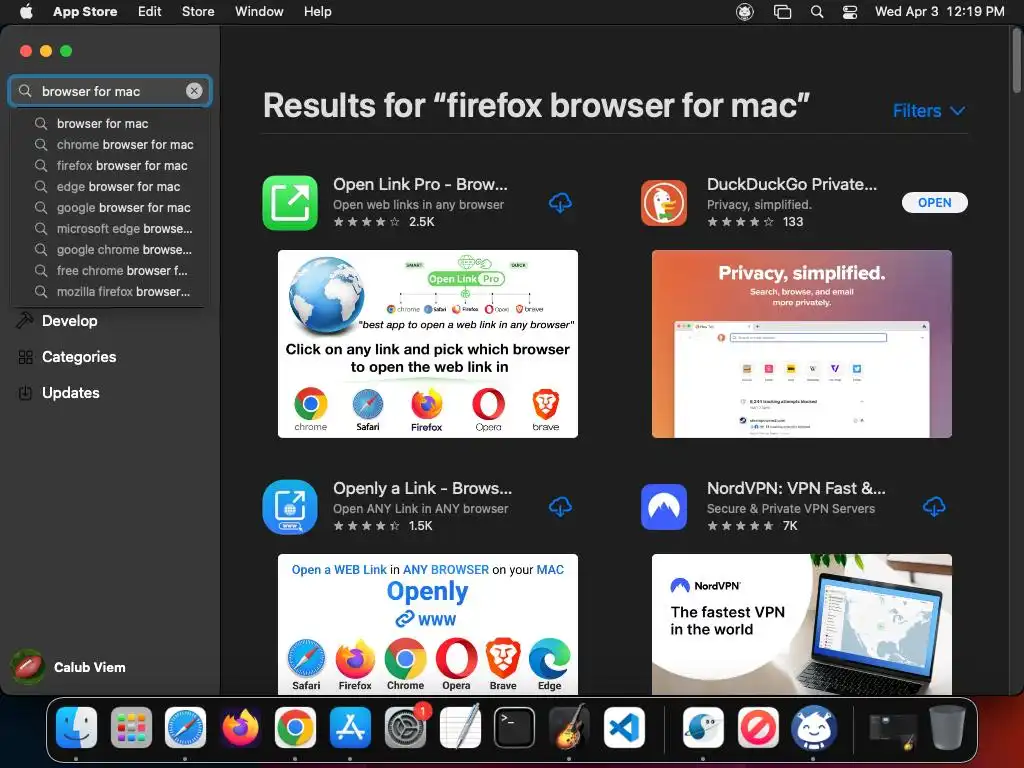Click the Open Link Pro screenshot preview
1024x768 pixels.
pyautogui.click(x=428, y=344)
